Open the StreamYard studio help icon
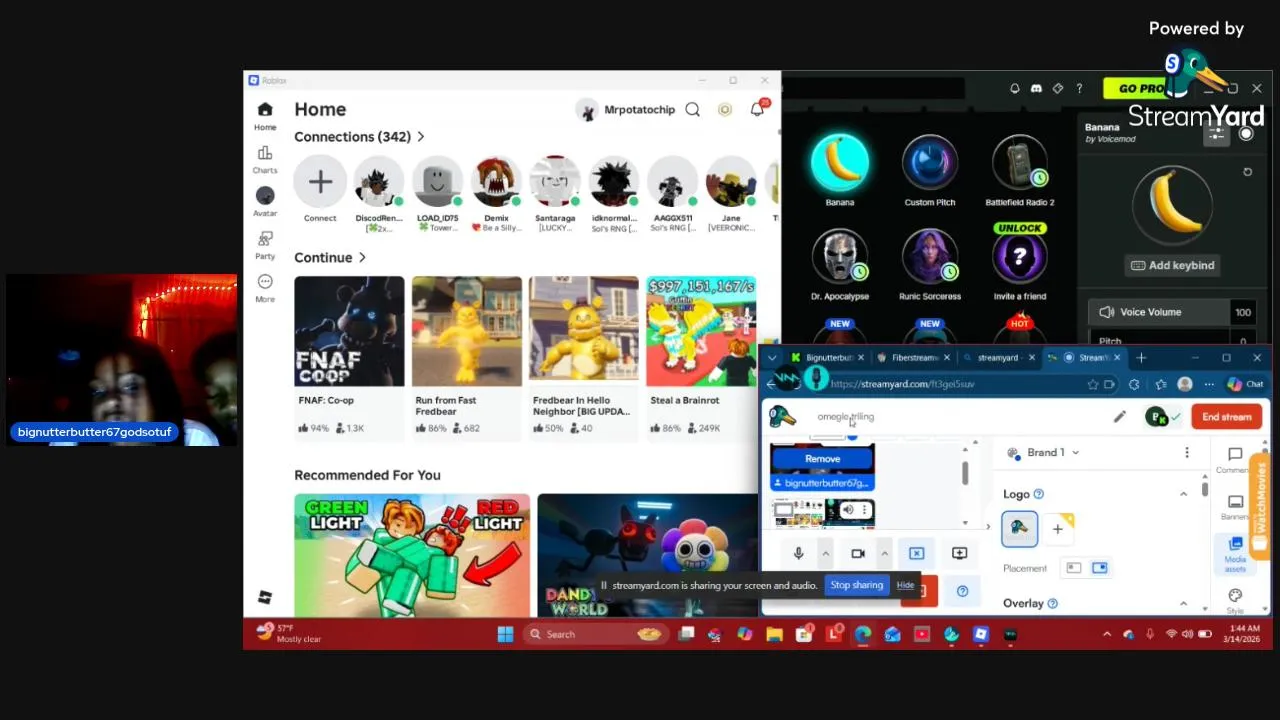Viewport: 1280px width, 720px height. (962, 591)
